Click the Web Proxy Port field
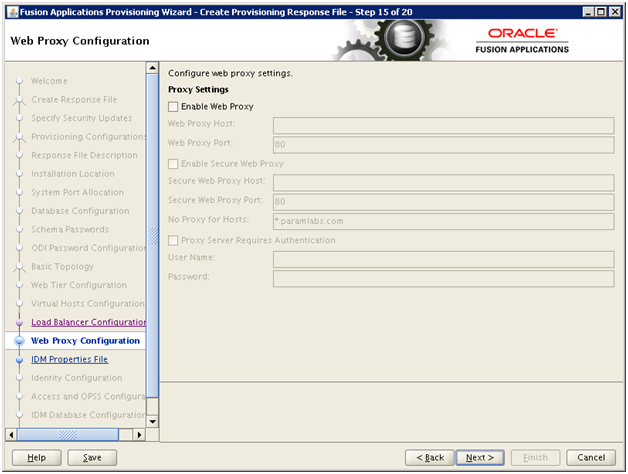628x474 pixels. pyautogui.click(x=443, y=145)
